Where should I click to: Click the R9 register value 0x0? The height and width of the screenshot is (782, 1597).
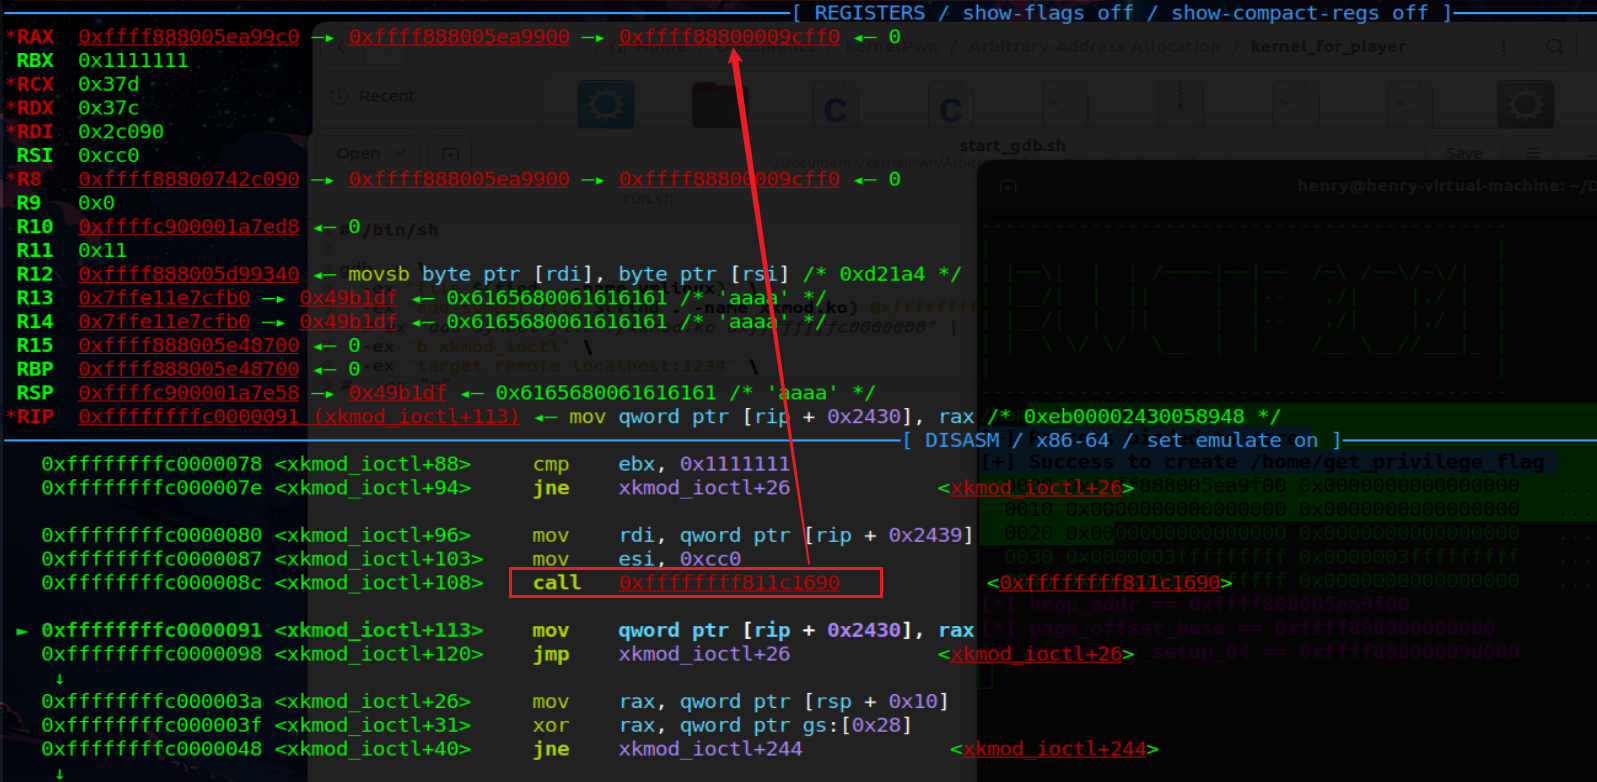point(97,203)
